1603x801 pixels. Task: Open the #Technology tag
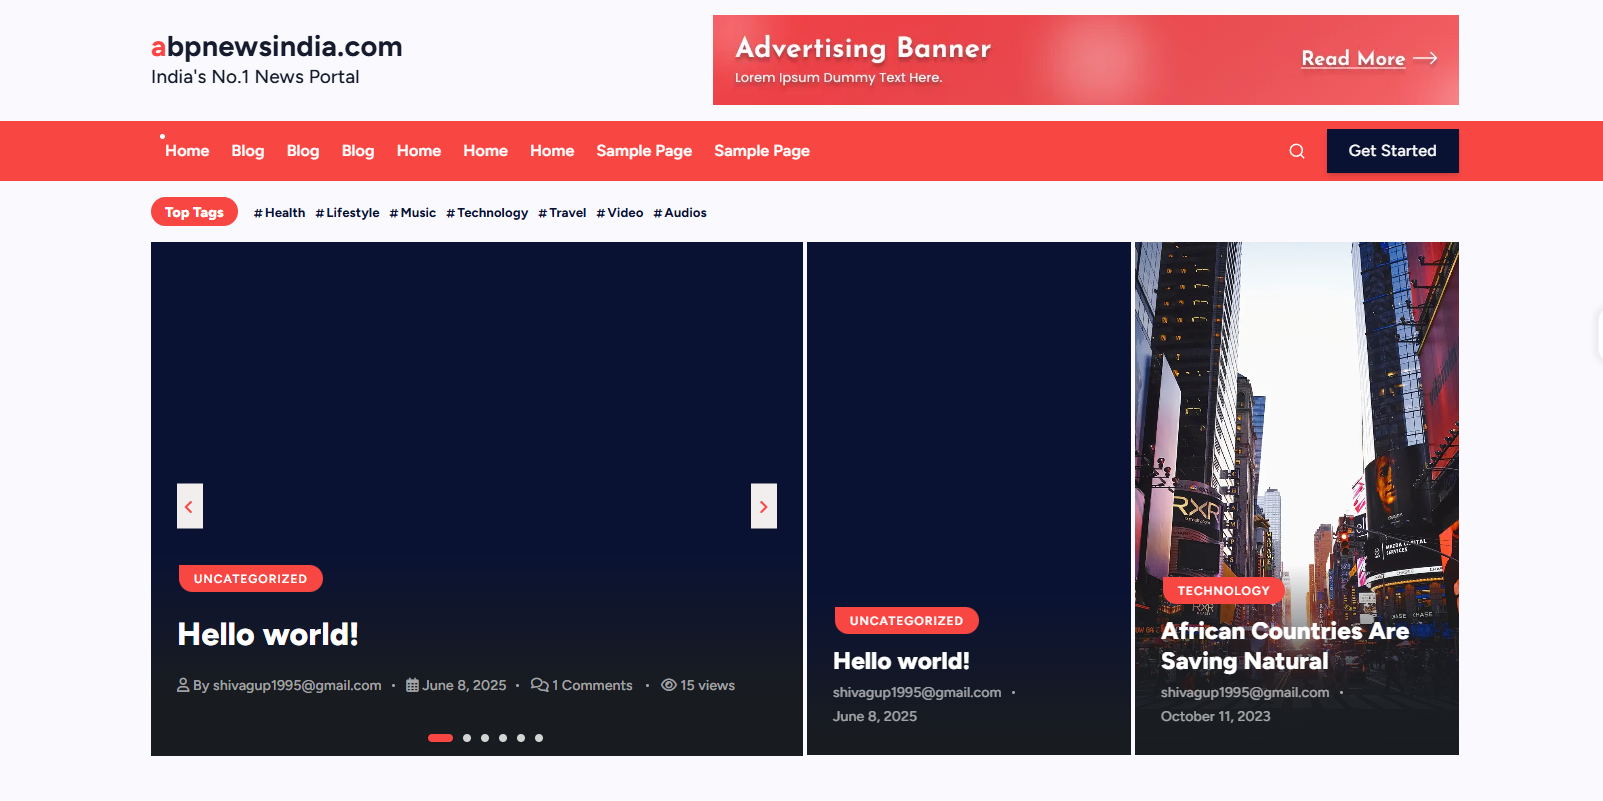[x=487, y=213]
